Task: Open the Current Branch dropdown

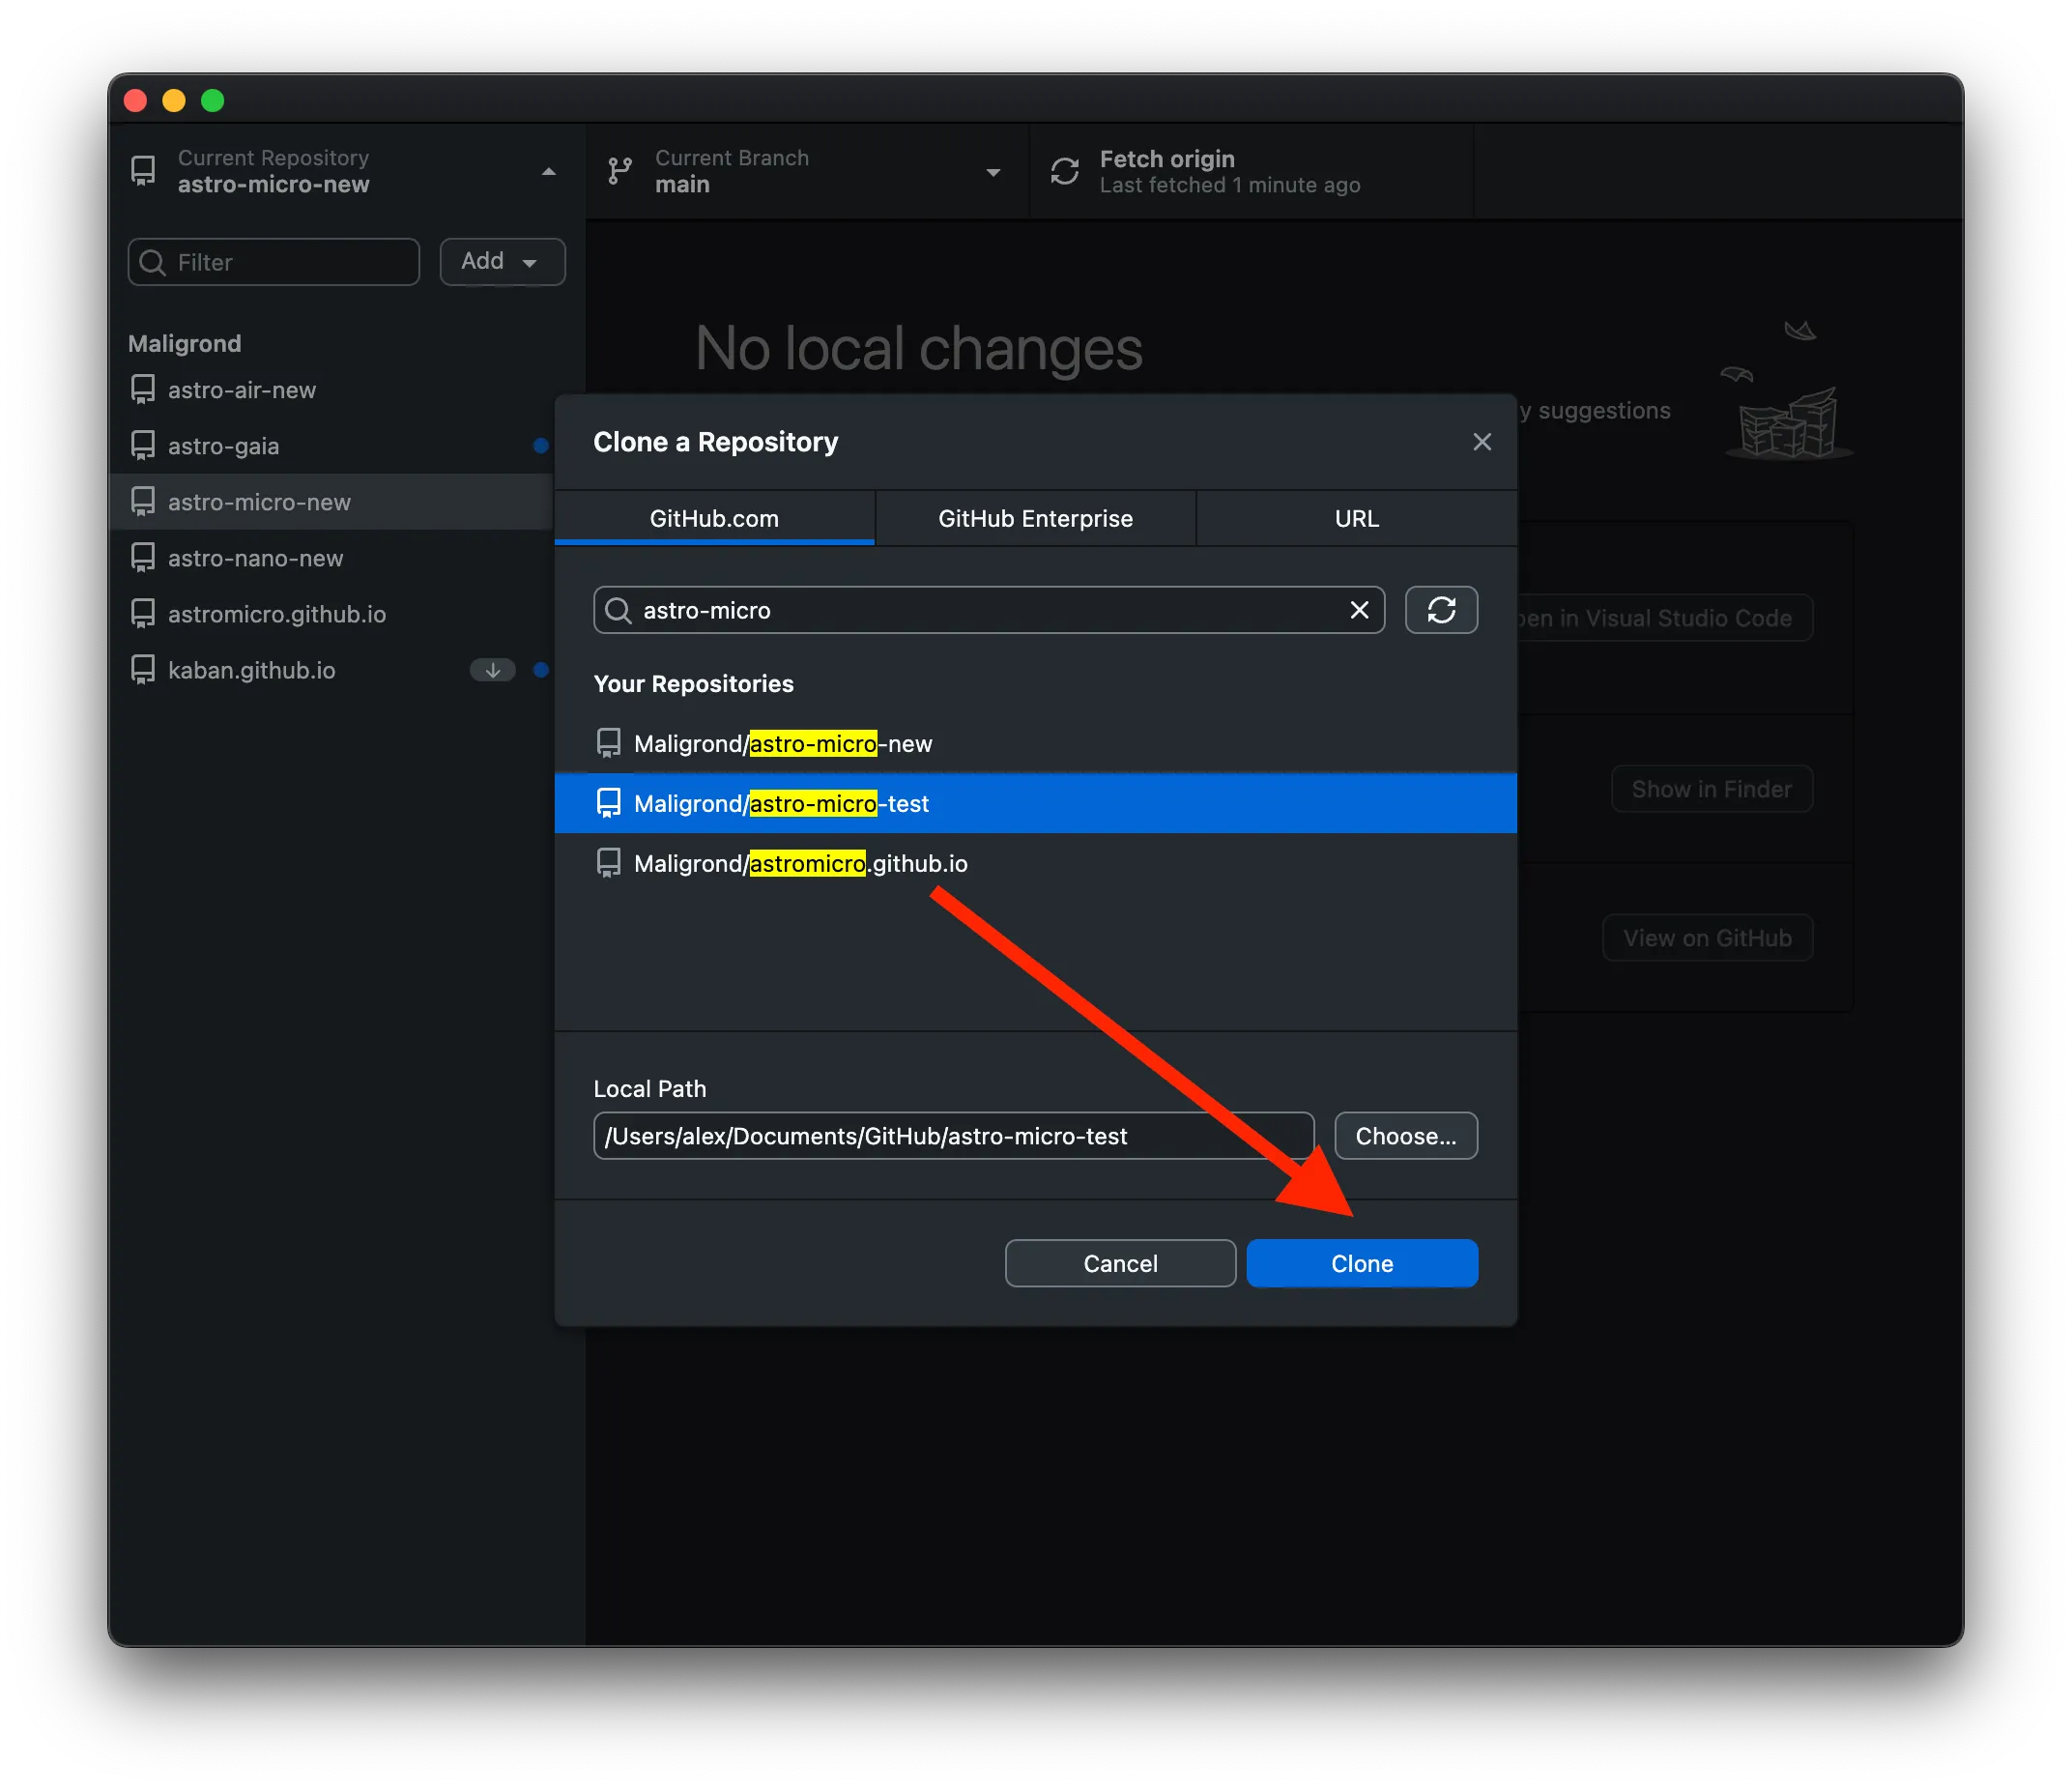Action: (x=806, y=171)
